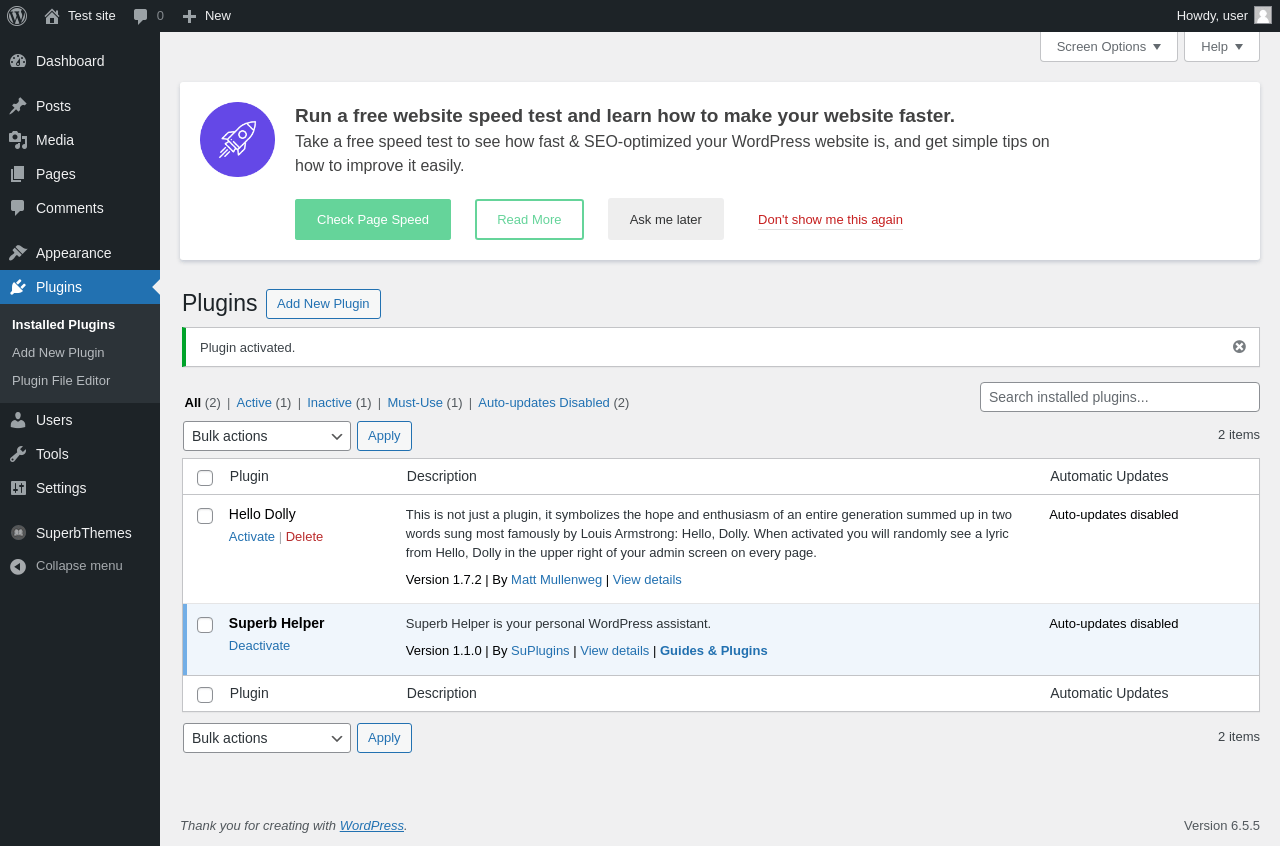
Task: Filter plugins by Must-Use
Action: 415,403
